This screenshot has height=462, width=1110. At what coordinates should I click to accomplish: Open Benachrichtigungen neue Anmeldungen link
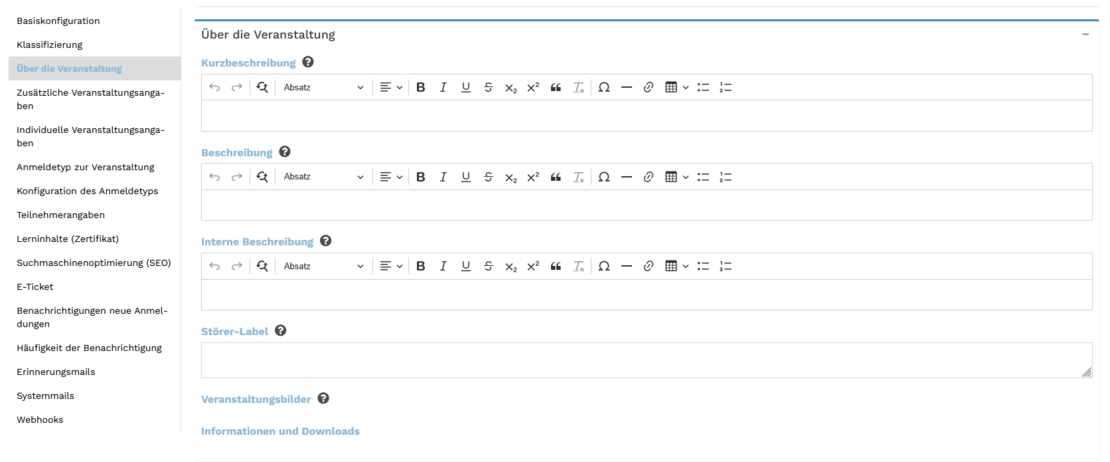pos(92,318)
